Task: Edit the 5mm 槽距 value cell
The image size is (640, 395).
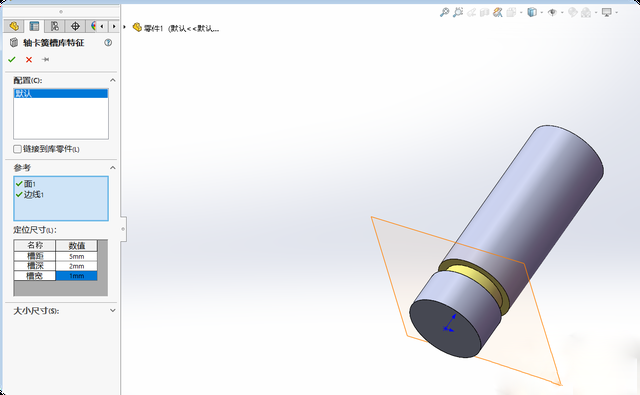Action: click(x=77, y=256)
